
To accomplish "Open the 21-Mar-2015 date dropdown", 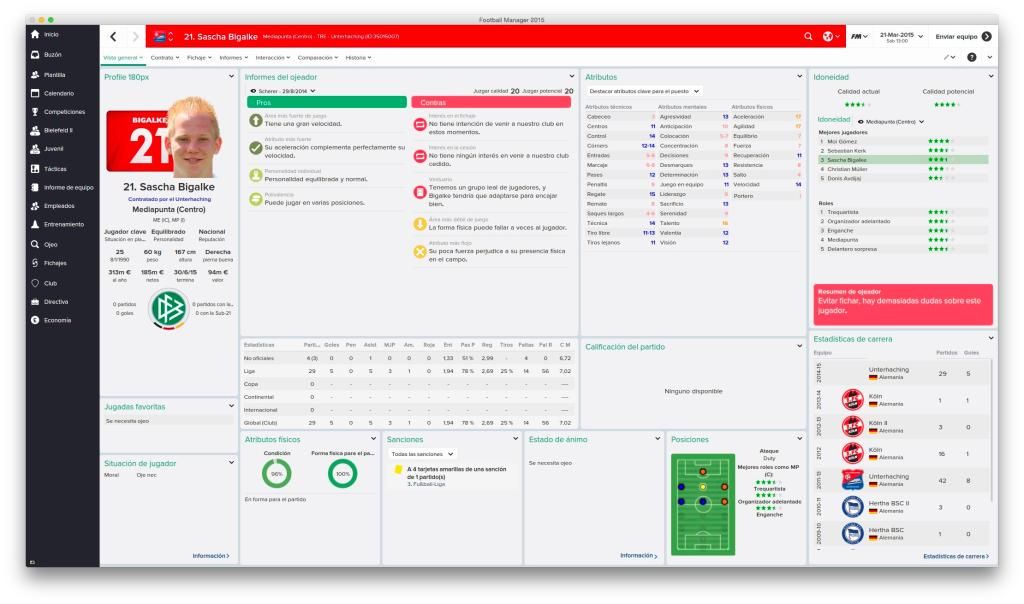I will (901, 37).
